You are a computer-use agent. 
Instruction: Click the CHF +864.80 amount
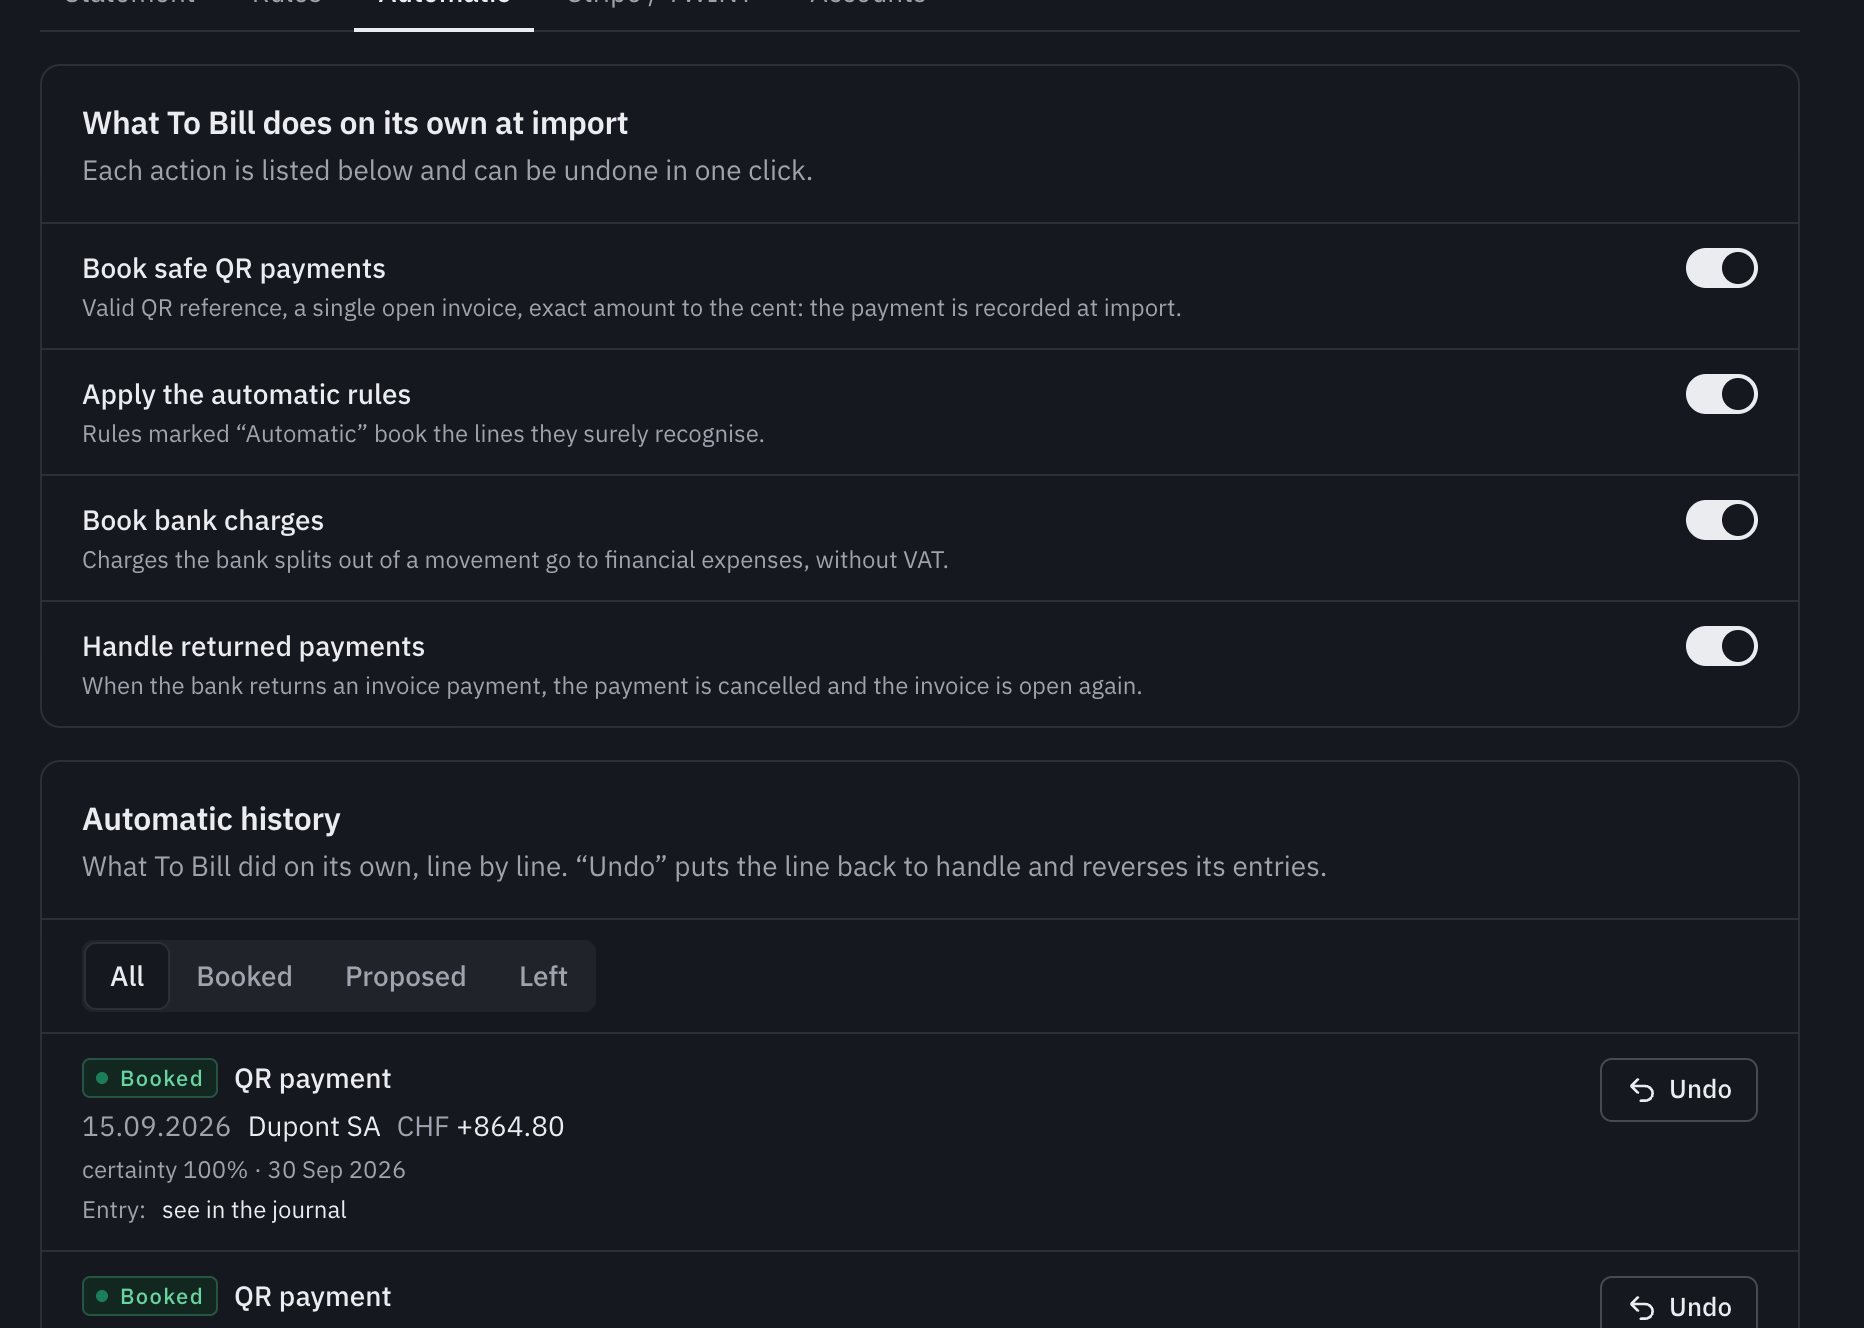point(480,1127)
